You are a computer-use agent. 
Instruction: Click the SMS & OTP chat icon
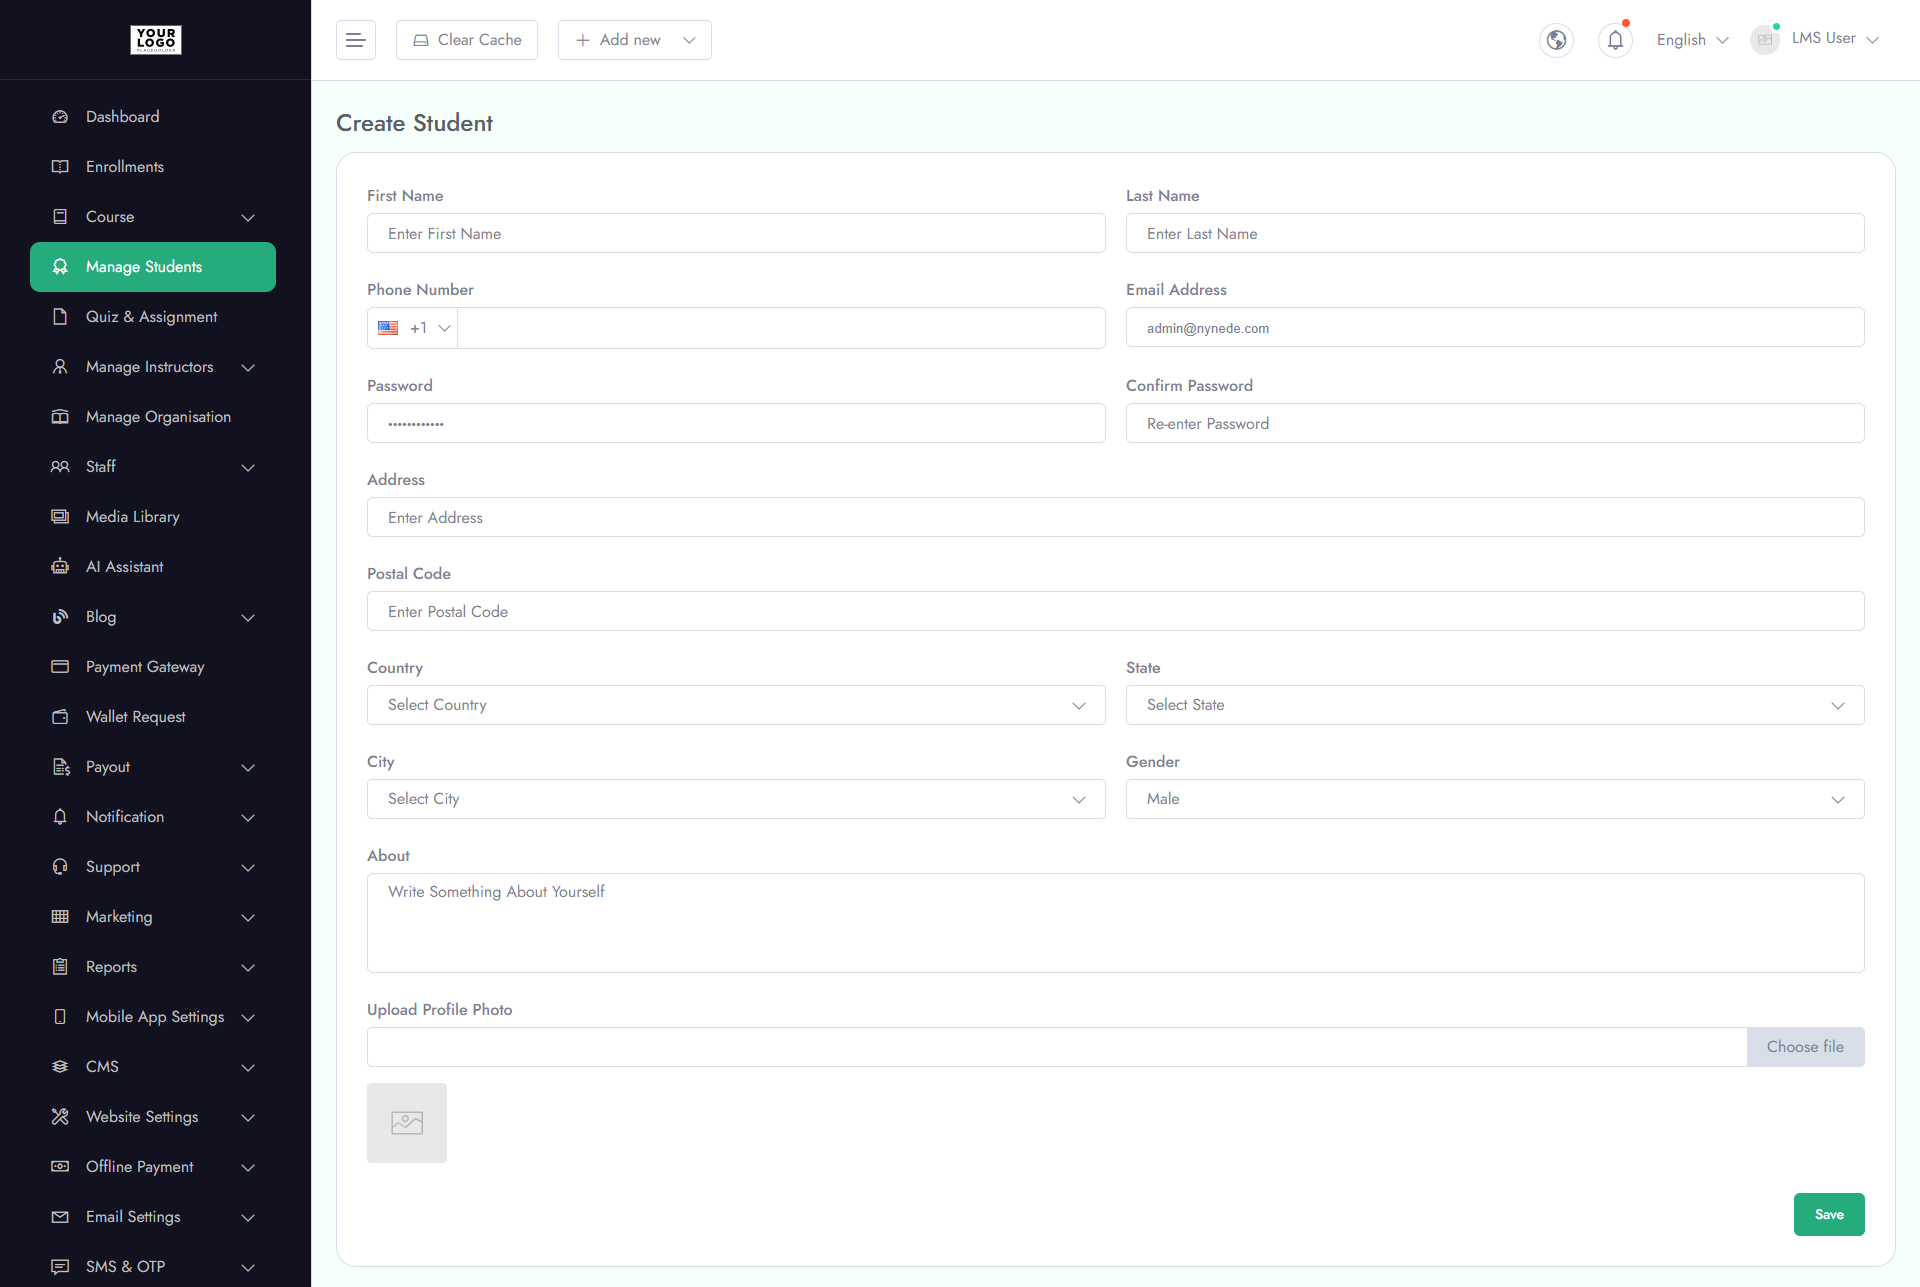[60, 1267]
